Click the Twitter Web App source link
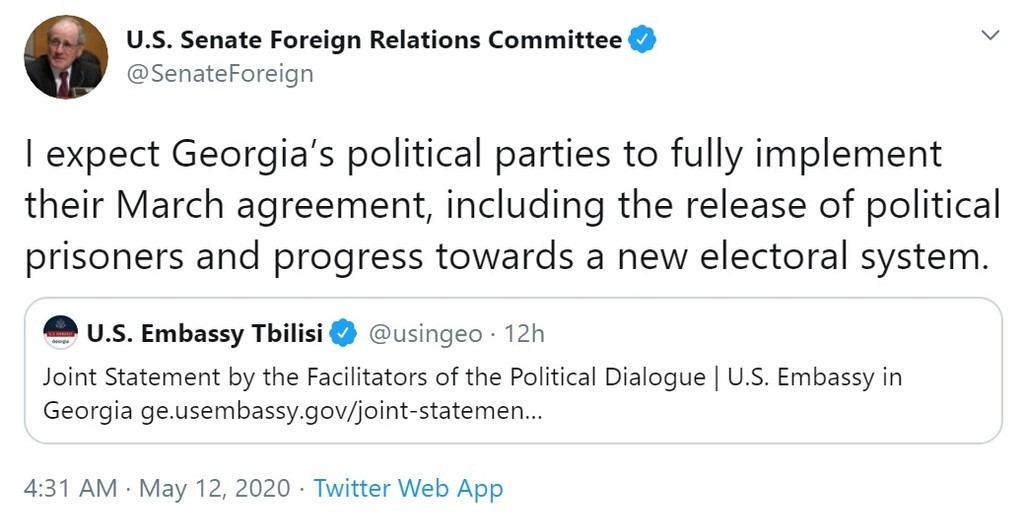 [408, 489]
